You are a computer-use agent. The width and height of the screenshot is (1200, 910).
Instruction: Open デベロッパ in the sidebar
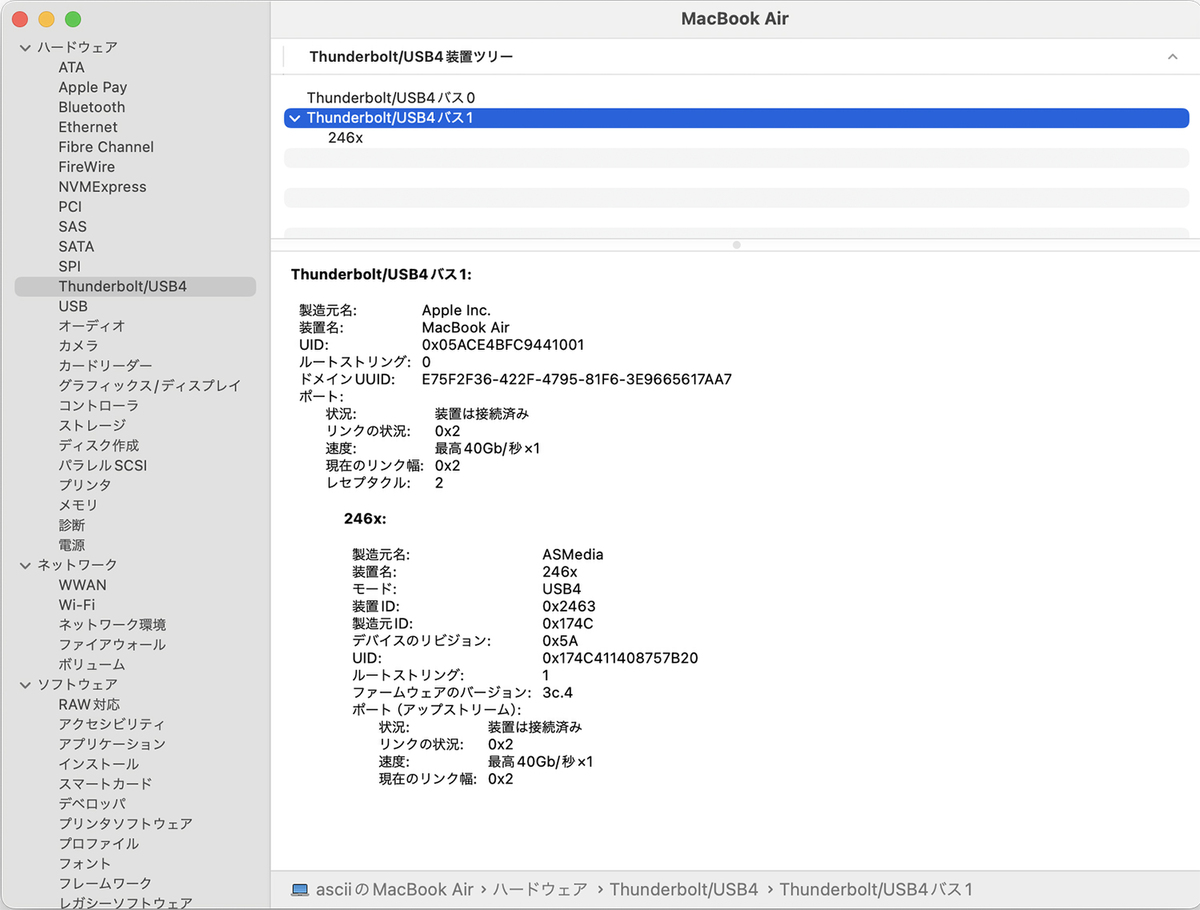click(92, 804)
